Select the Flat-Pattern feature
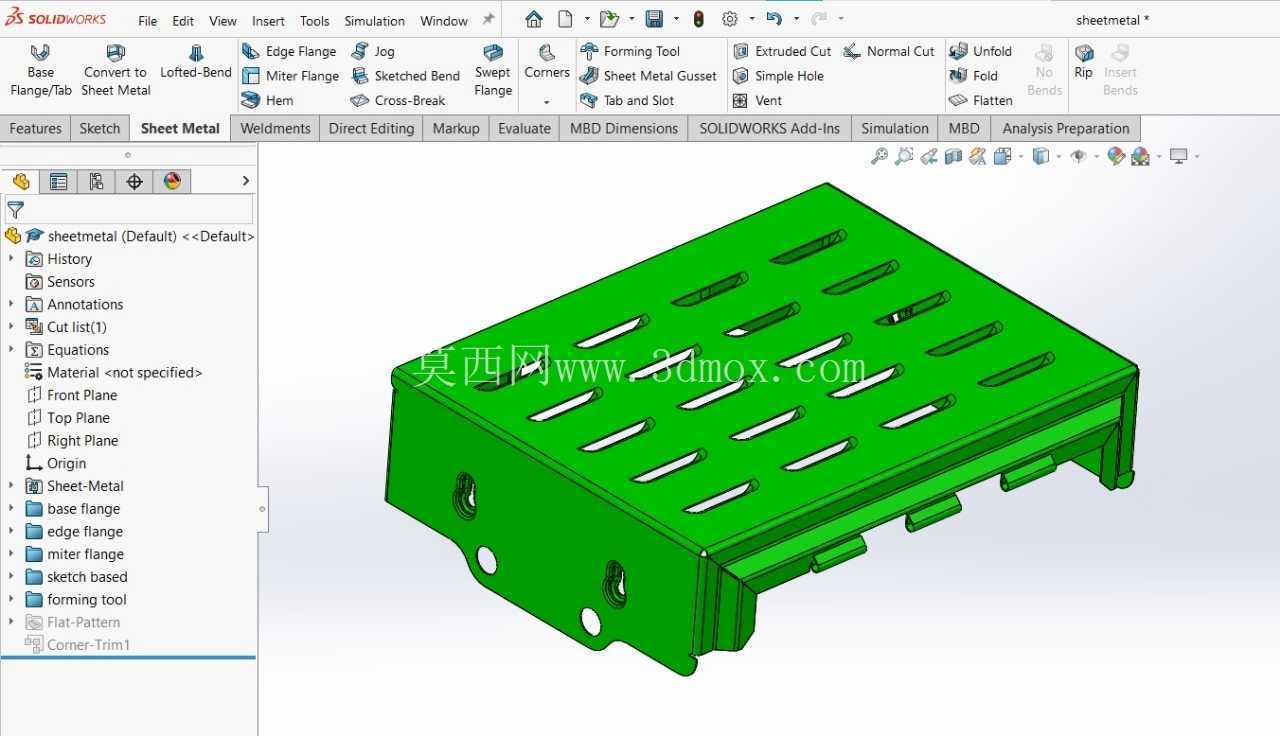 click(x=72, y=622)
